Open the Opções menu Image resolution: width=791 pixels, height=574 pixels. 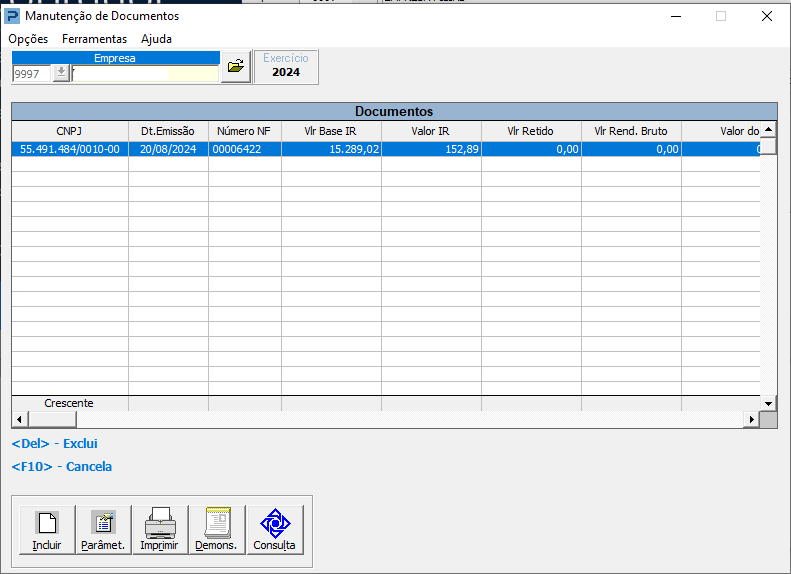coord(28,39)
